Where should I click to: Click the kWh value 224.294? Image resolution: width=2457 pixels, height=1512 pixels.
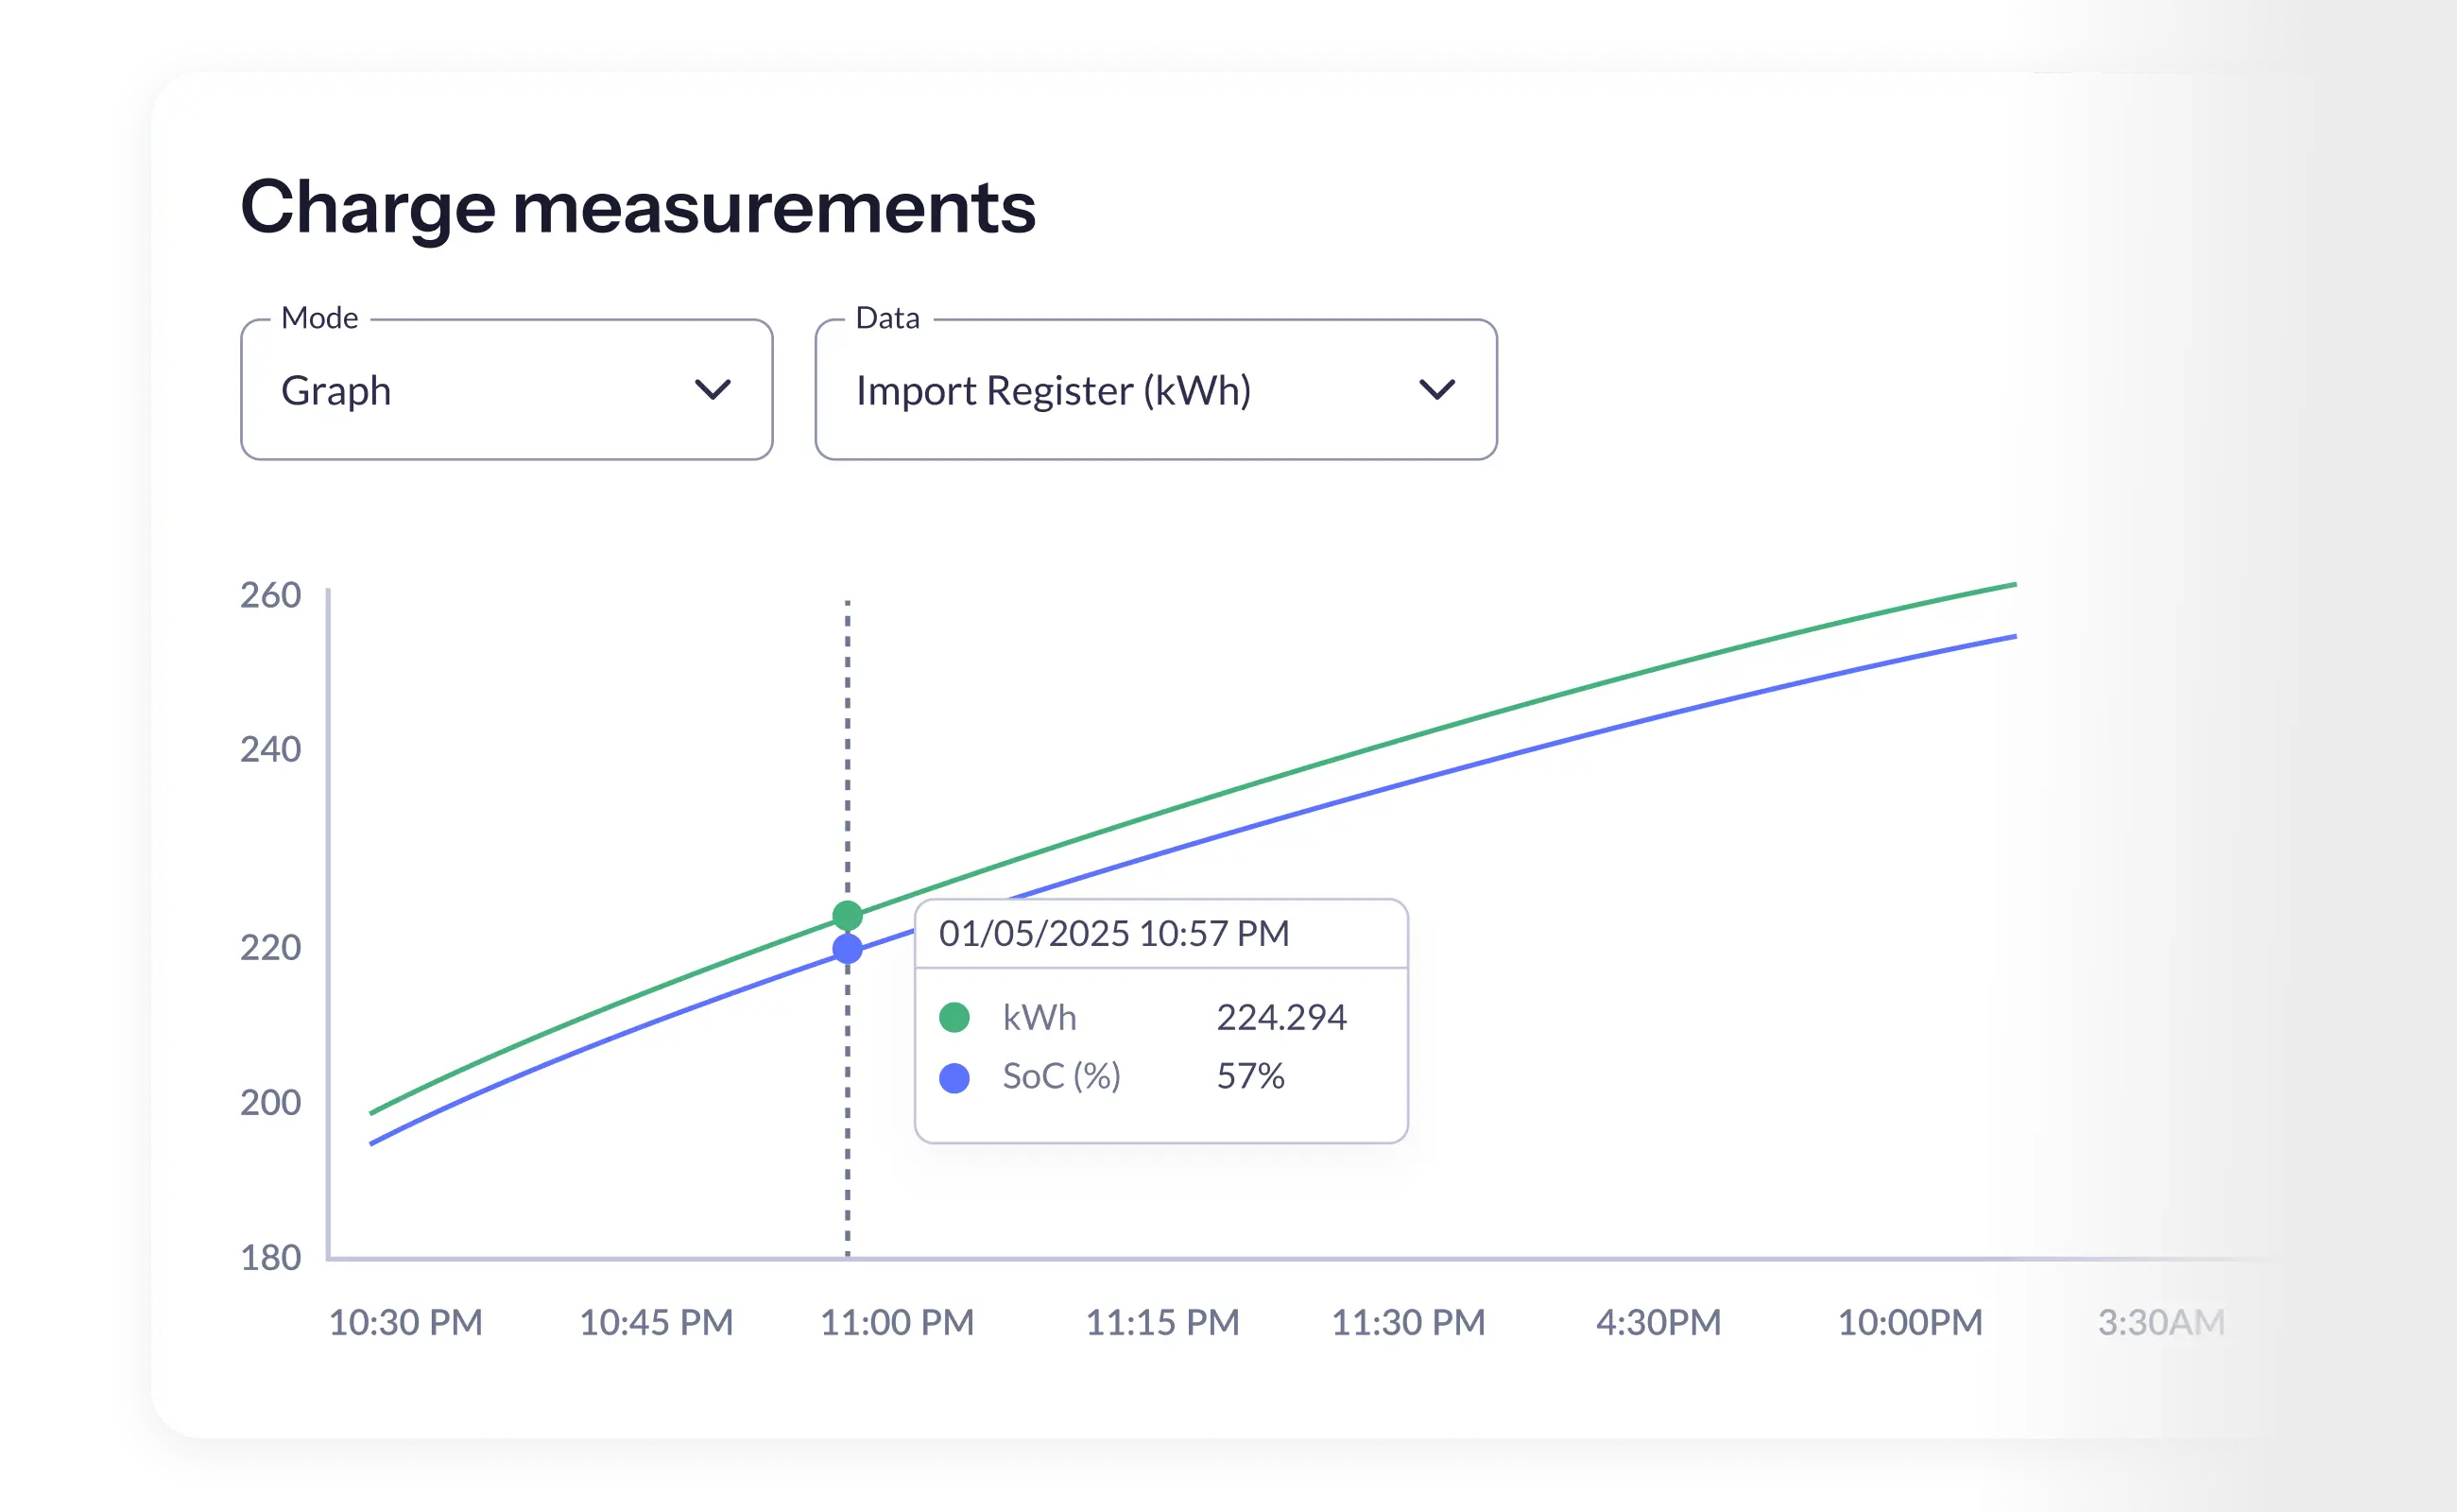click(x=1281, y=1018)
